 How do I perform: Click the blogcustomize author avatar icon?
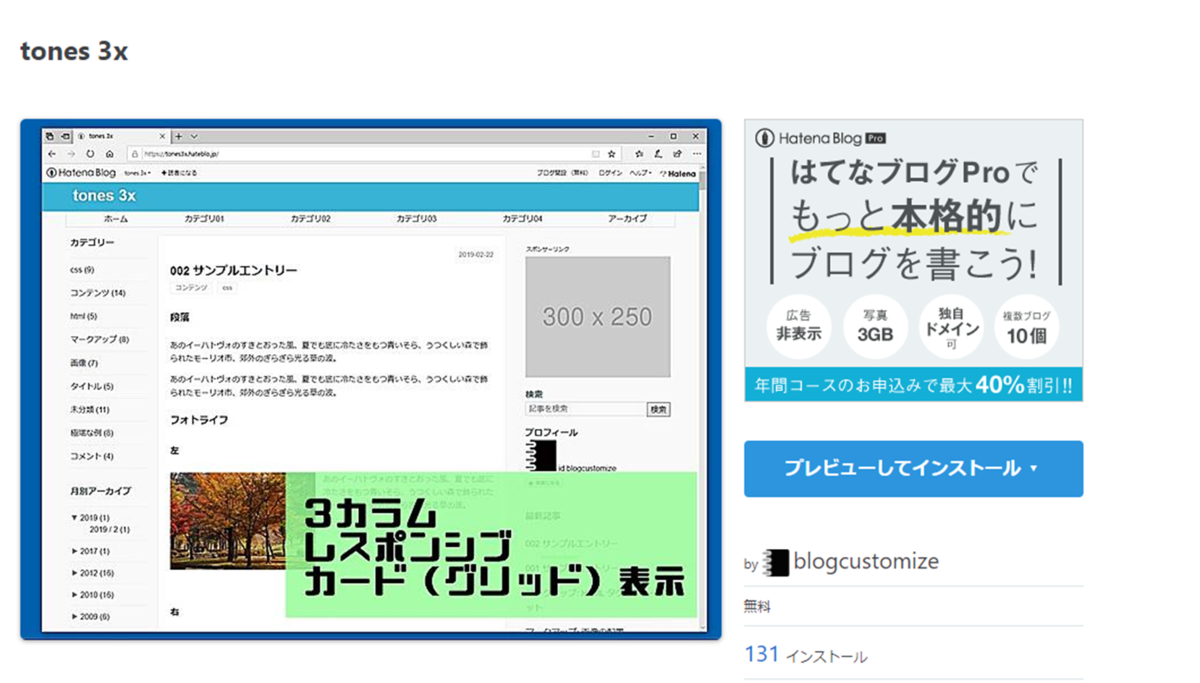[775, 563]
